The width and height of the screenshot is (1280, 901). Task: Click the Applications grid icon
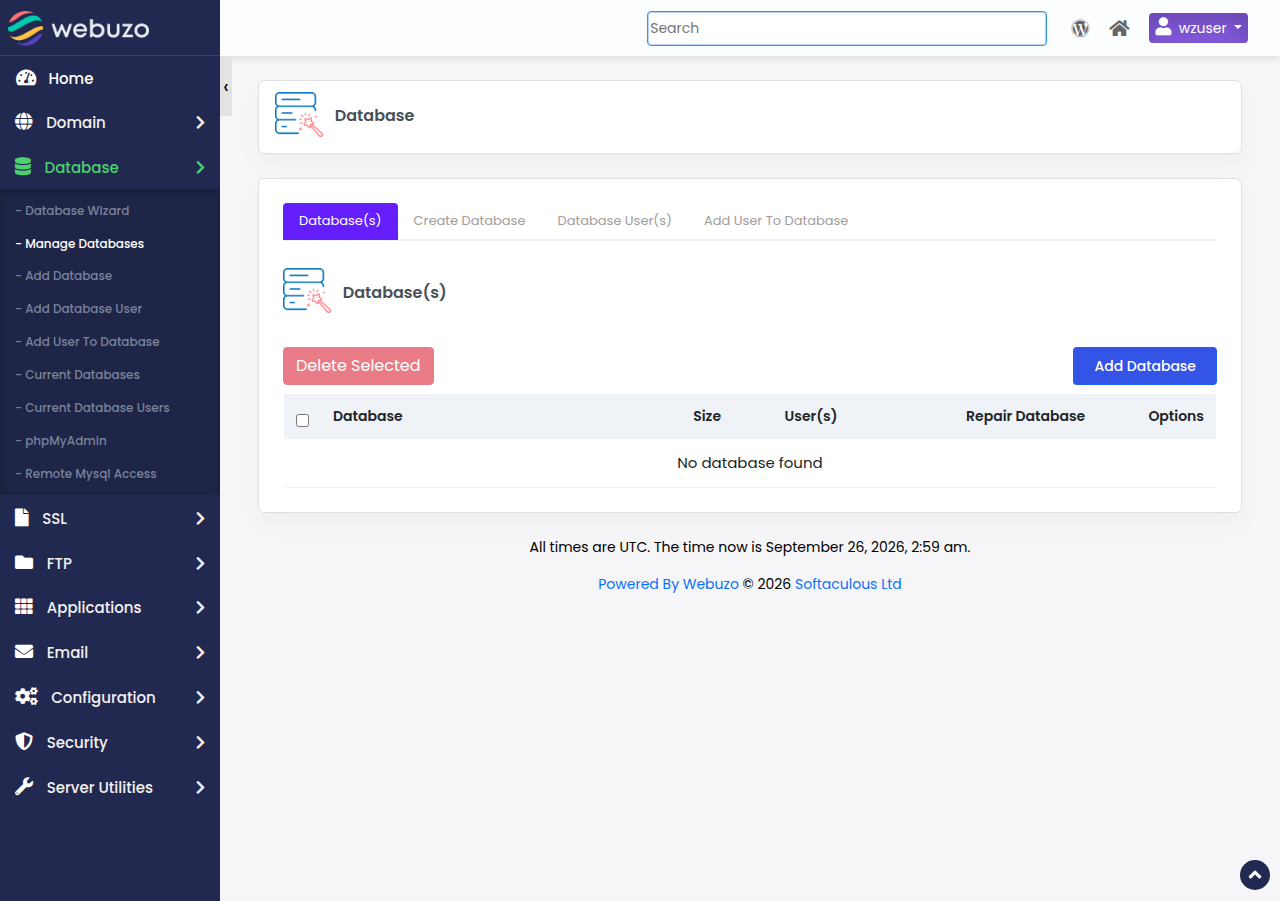(x=24, y=607)
